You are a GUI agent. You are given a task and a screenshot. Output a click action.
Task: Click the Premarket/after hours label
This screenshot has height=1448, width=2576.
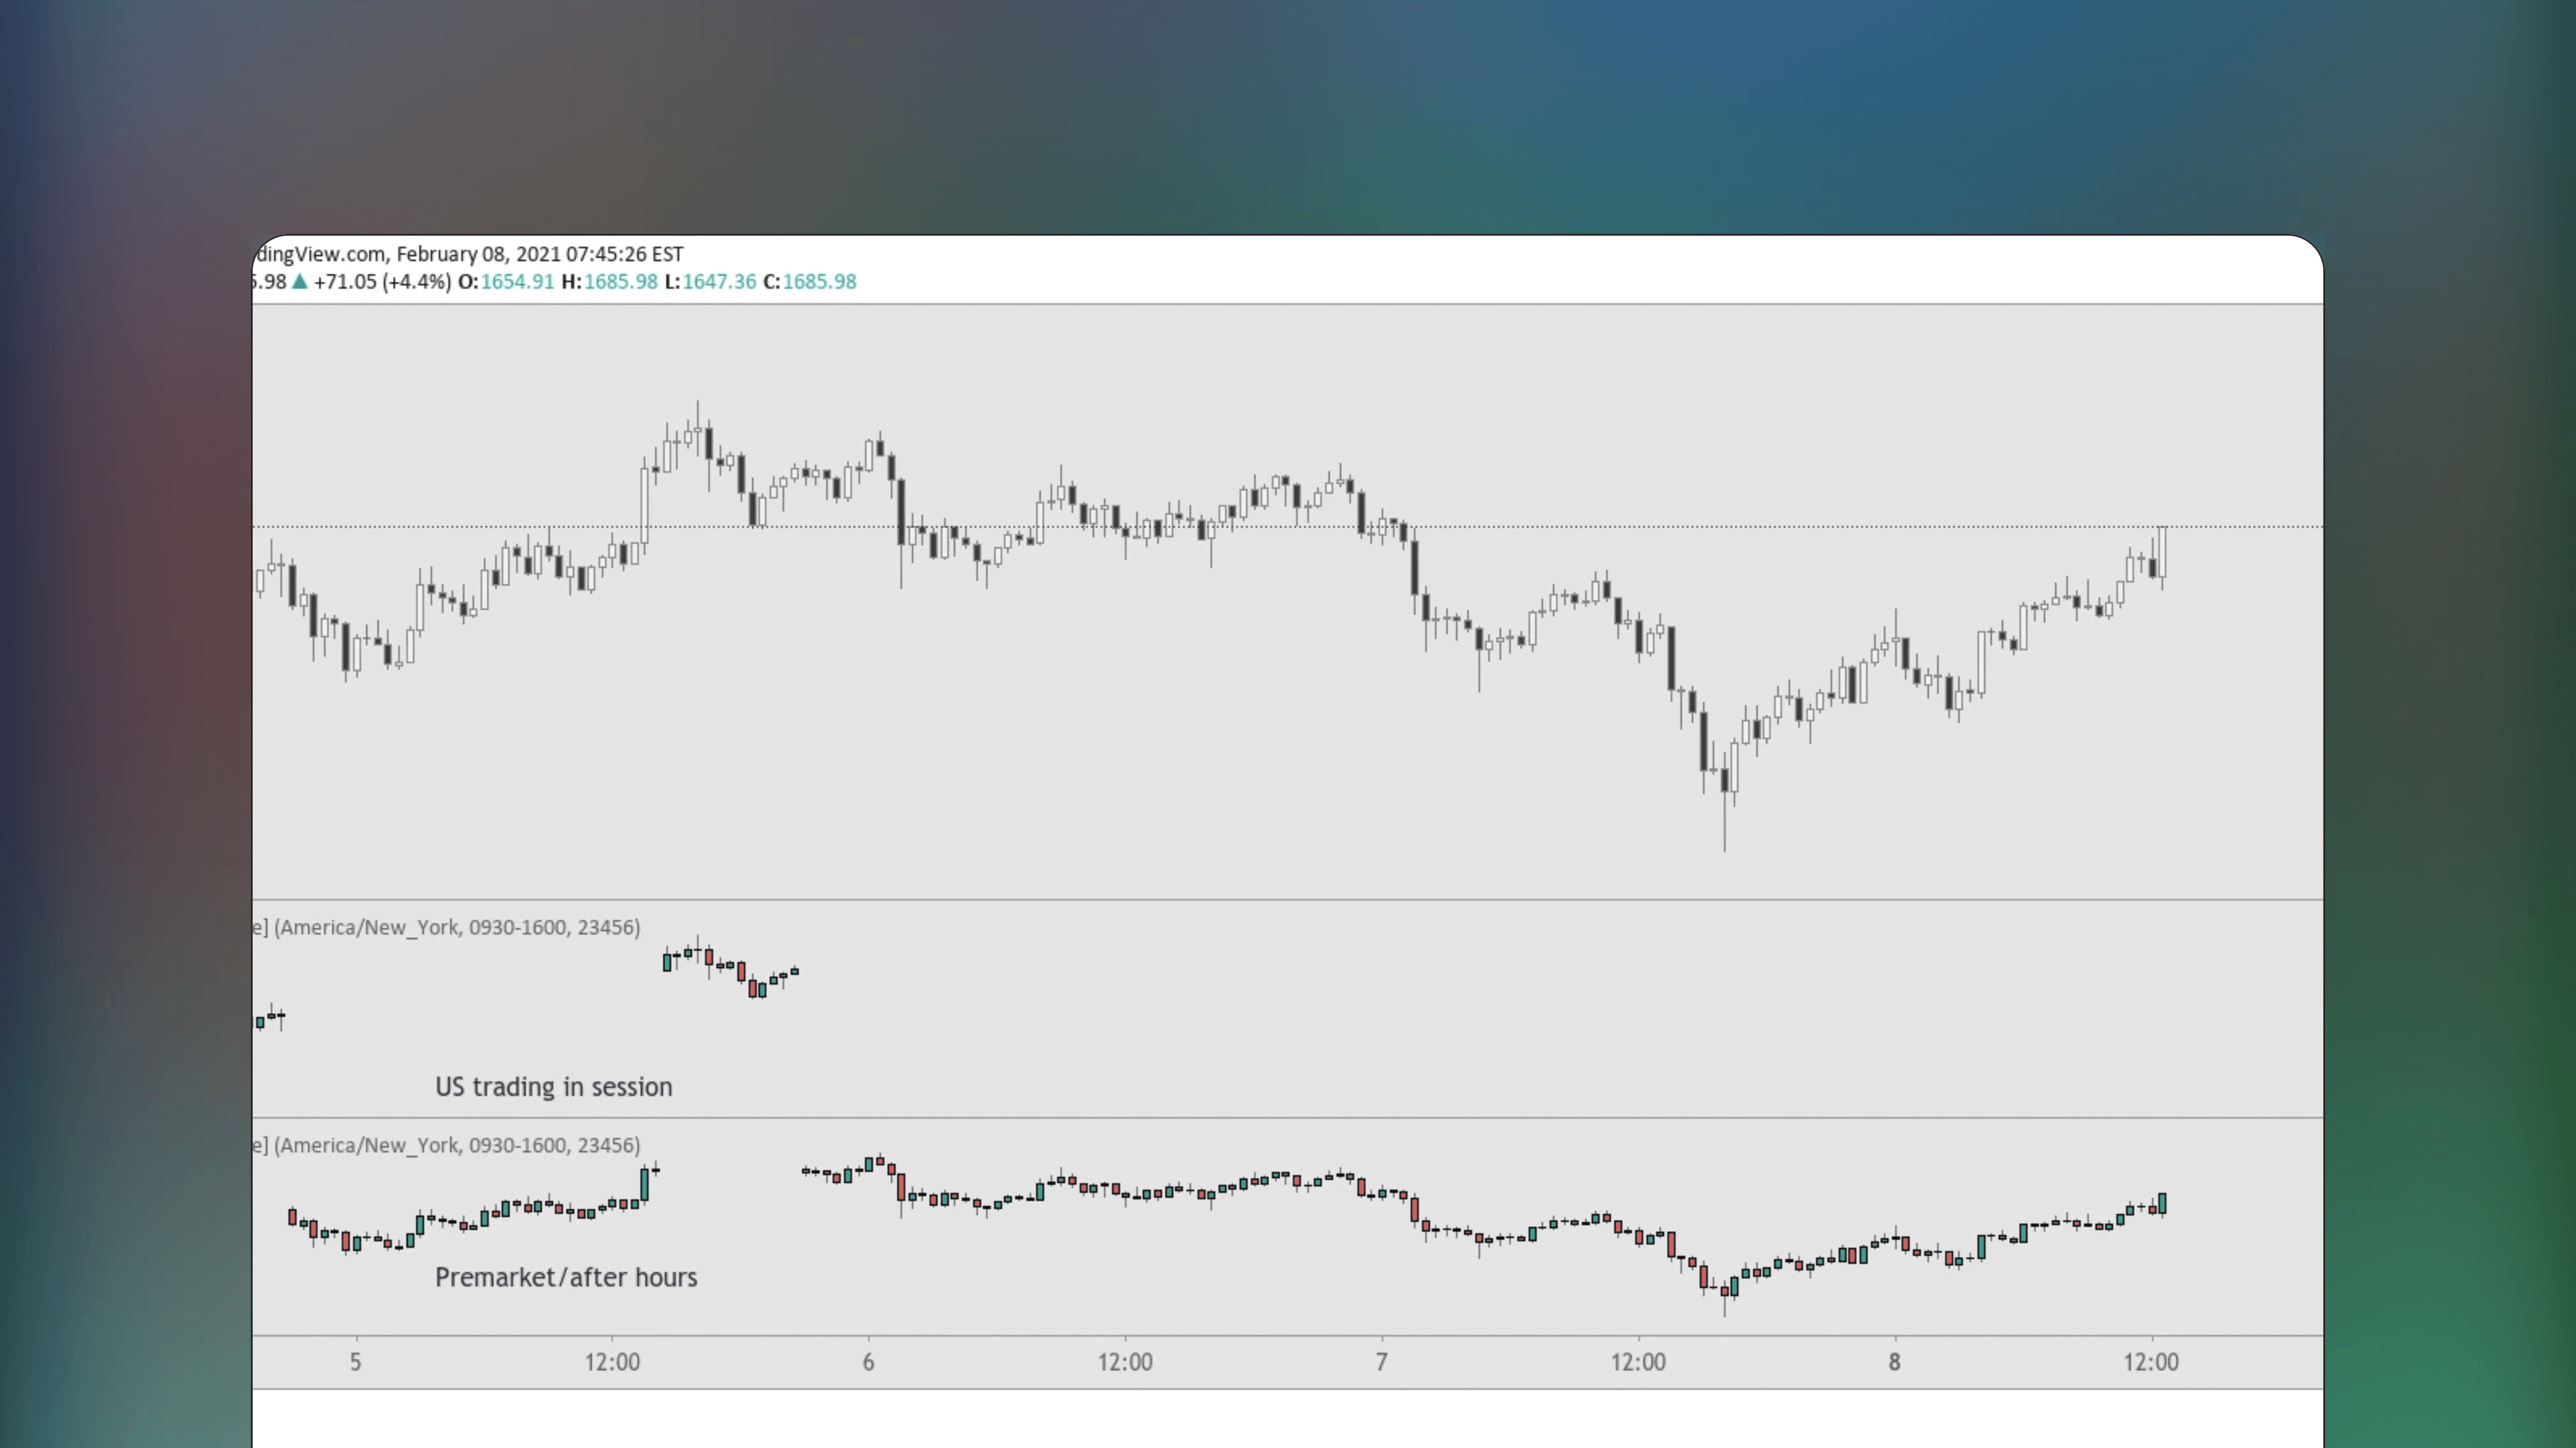pyautogui.click(x=566, y=1277)
